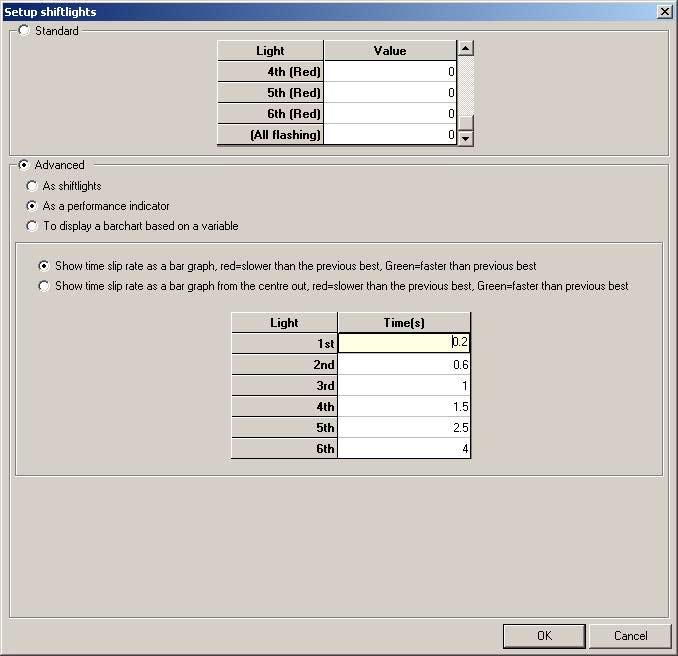The height and width of the screenshot is (656, 678).
Task: Select the Standard radio button
Action: [25, 31]
